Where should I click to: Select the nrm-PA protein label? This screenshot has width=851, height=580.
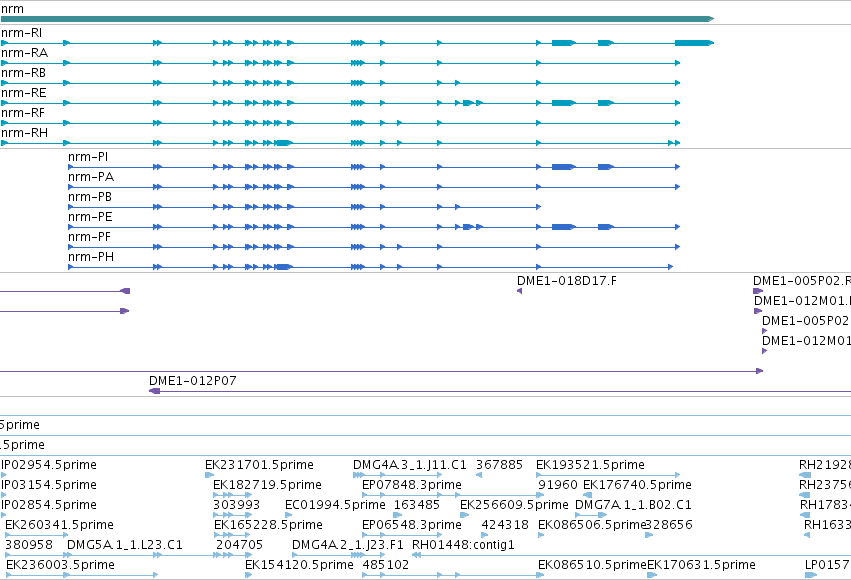91,177
